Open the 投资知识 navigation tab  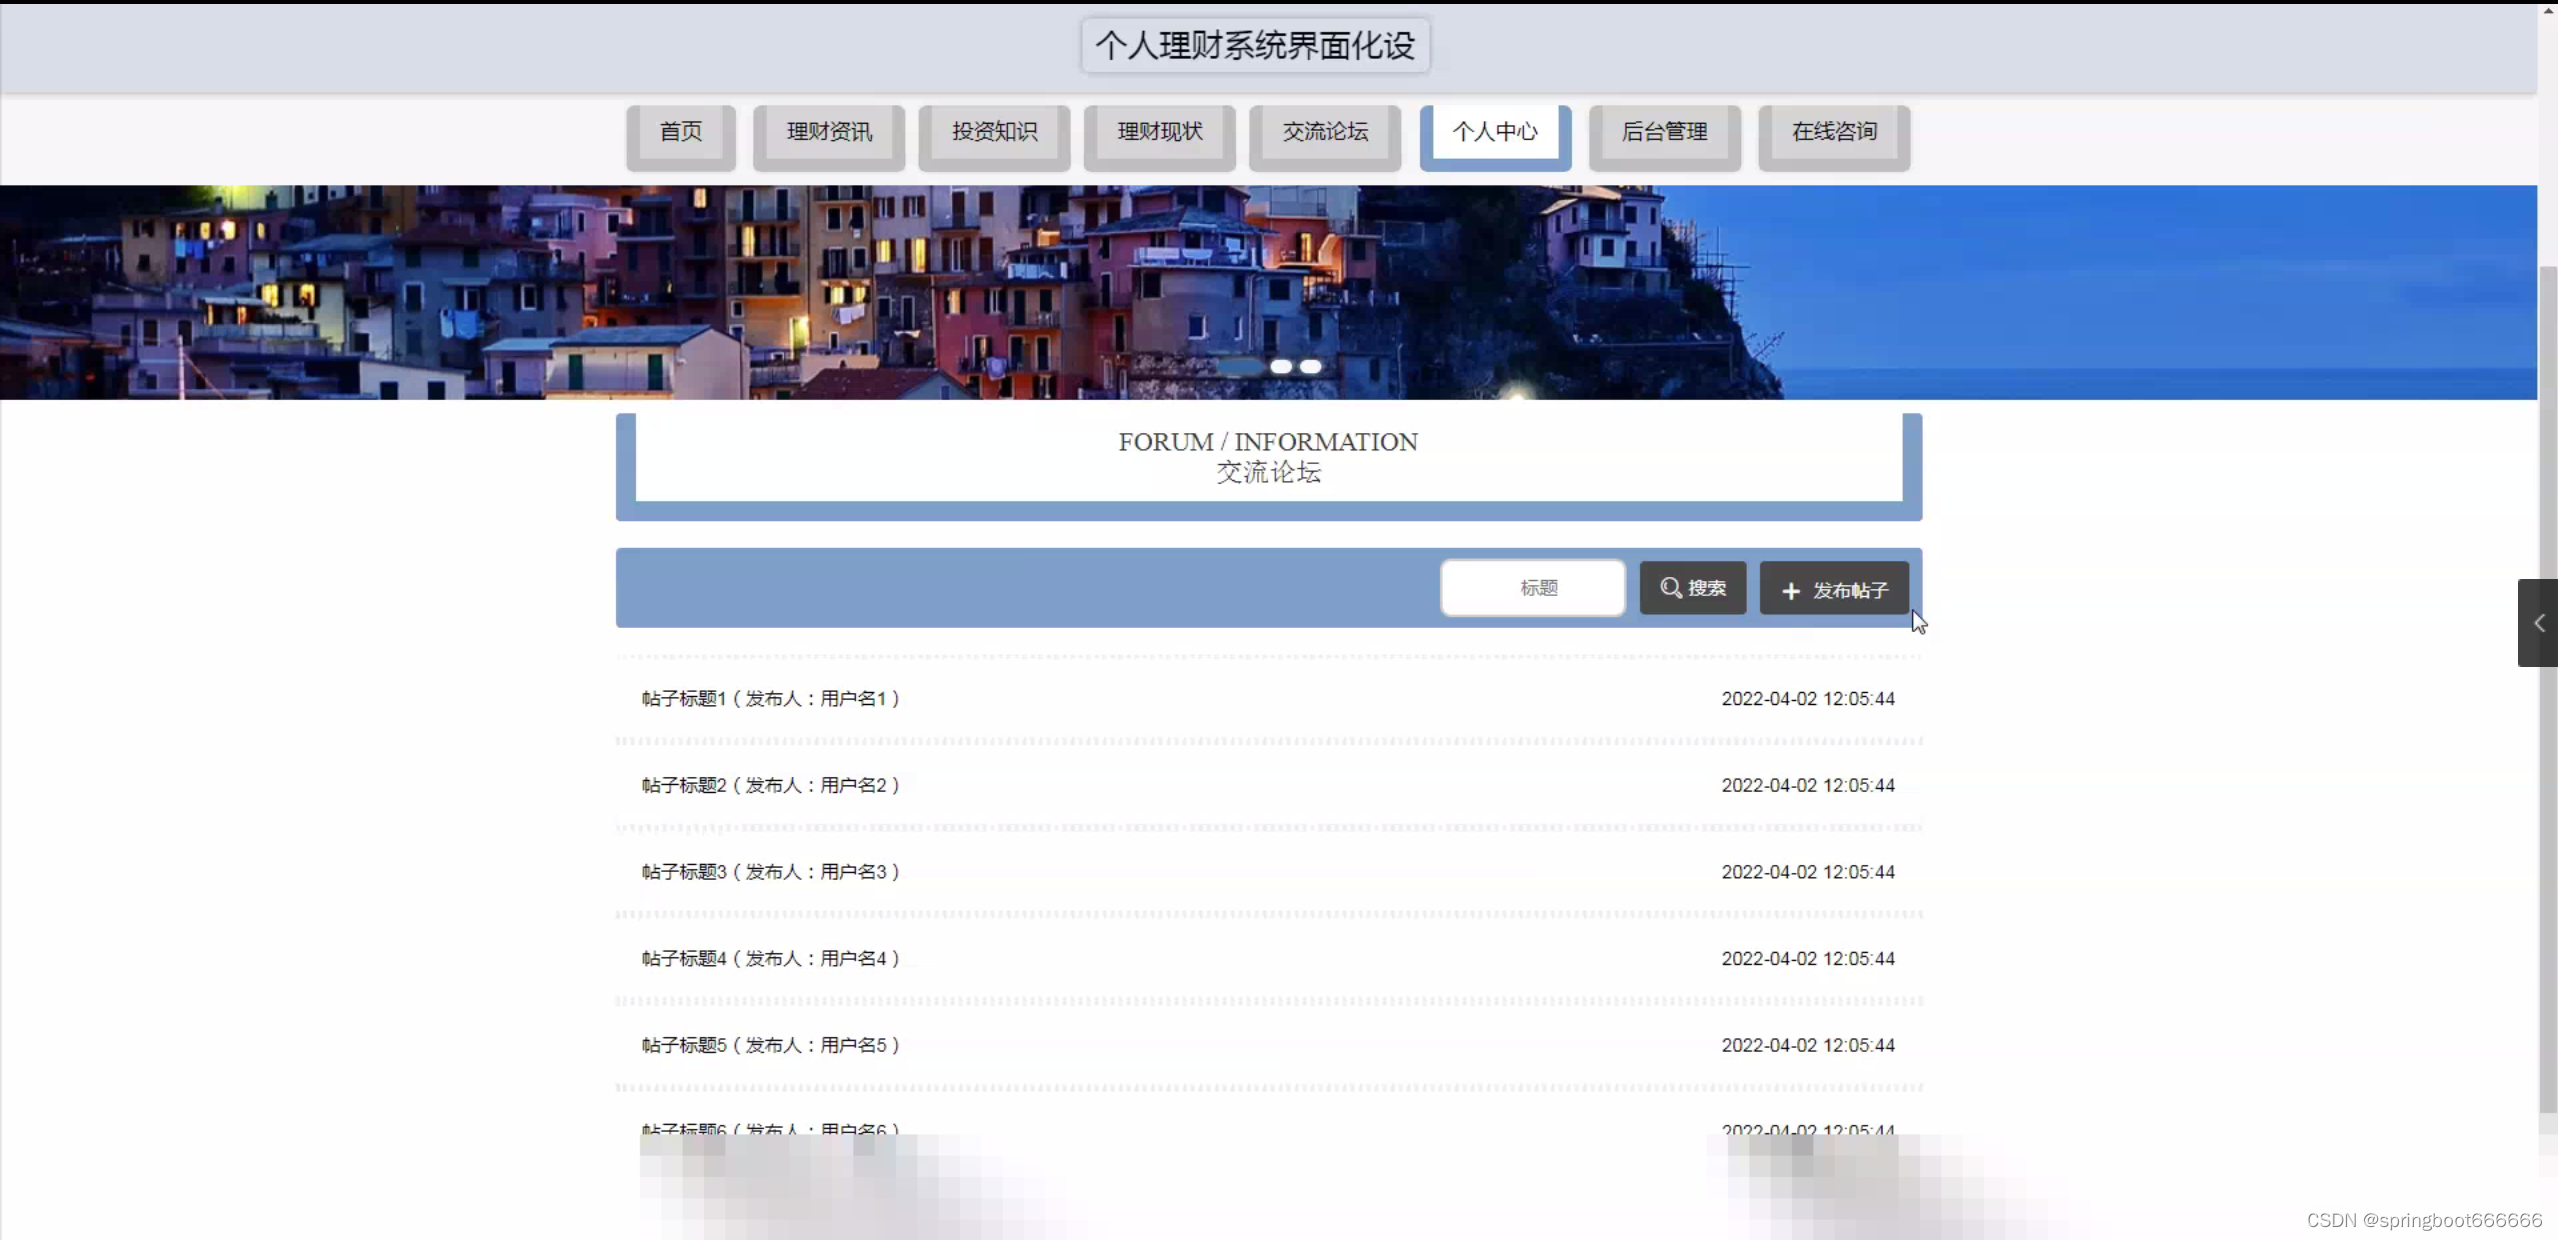pyautogui.click(x=994, y=132)
